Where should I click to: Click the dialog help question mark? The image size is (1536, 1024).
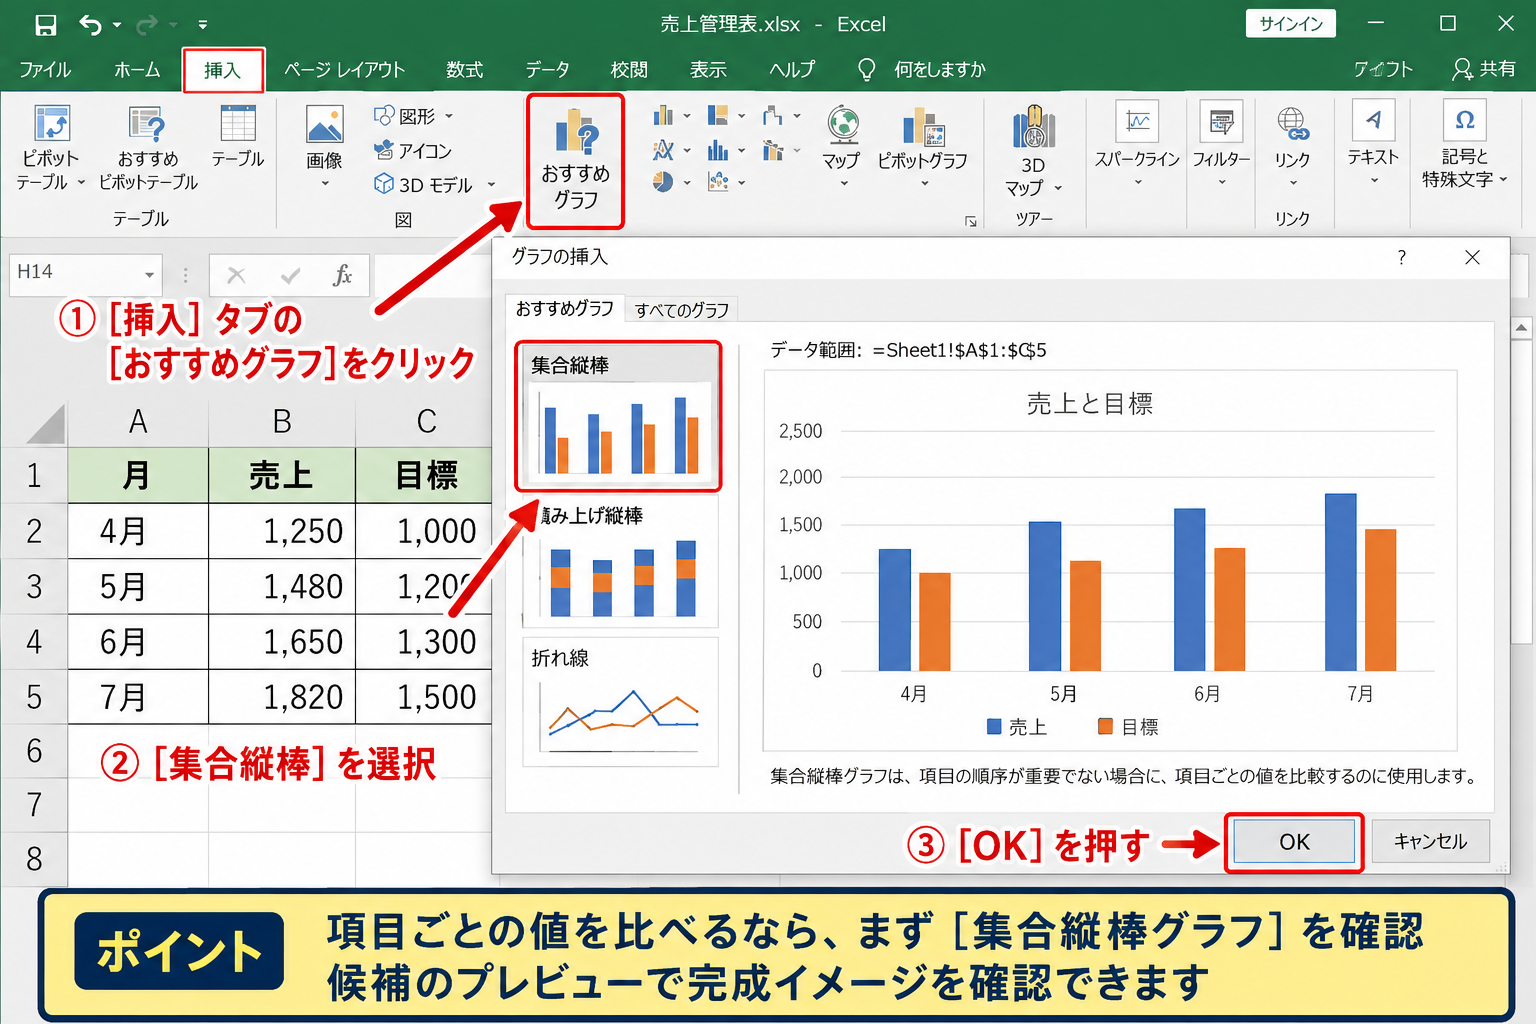[1402, 257]
